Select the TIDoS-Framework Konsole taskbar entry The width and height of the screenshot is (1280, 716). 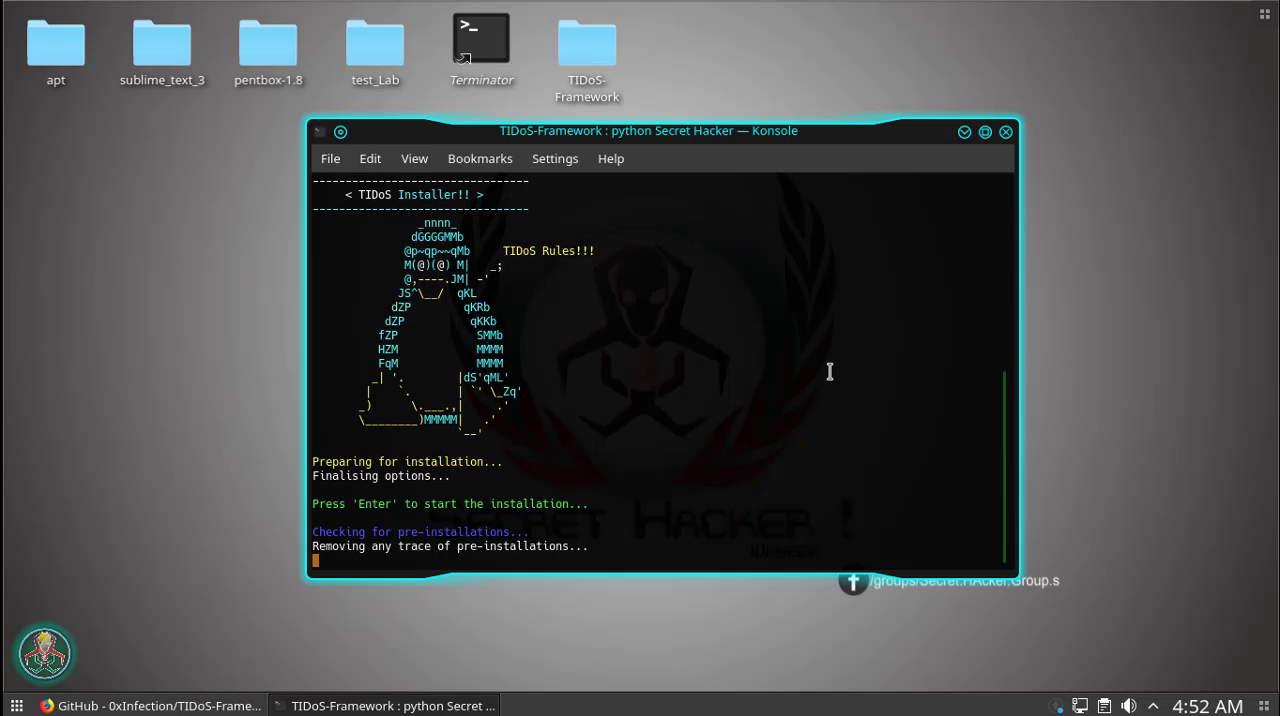click(x=384, y=705)
